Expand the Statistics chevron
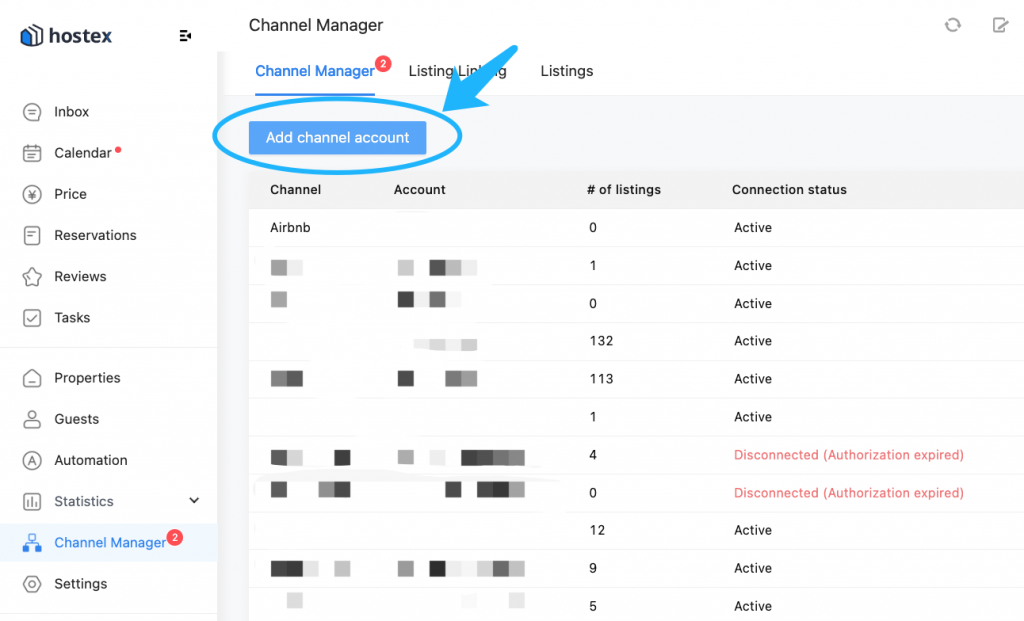Viewport: 1024px width, 621px height. pos(194,501)
